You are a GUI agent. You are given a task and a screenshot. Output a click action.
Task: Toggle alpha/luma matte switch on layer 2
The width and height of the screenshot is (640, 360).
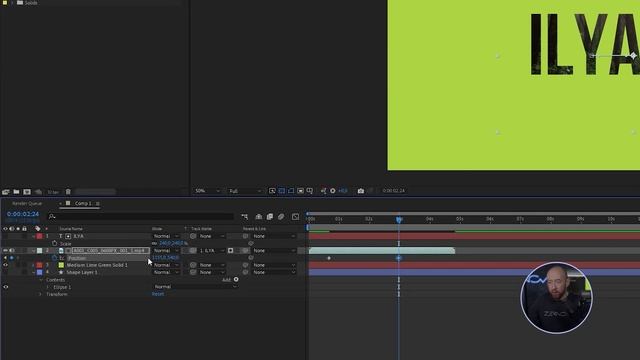coord(231,251)
